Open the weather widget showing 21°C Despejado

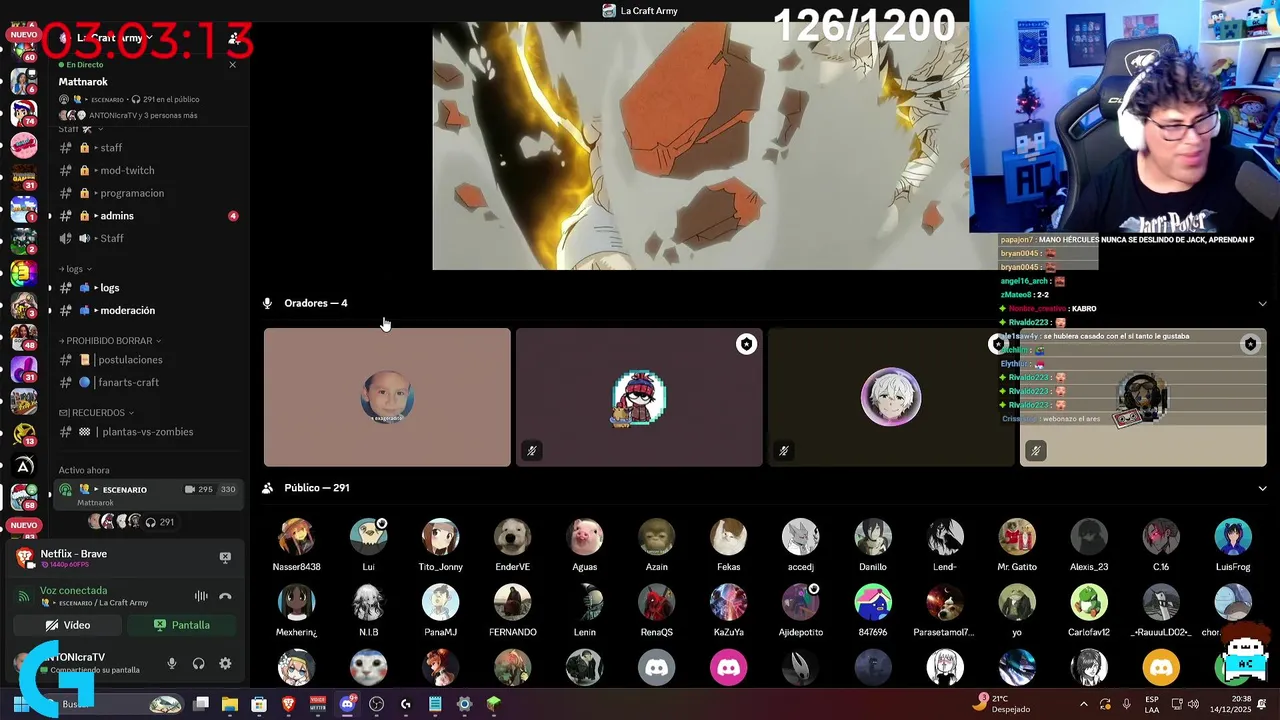pos(1002,704)
